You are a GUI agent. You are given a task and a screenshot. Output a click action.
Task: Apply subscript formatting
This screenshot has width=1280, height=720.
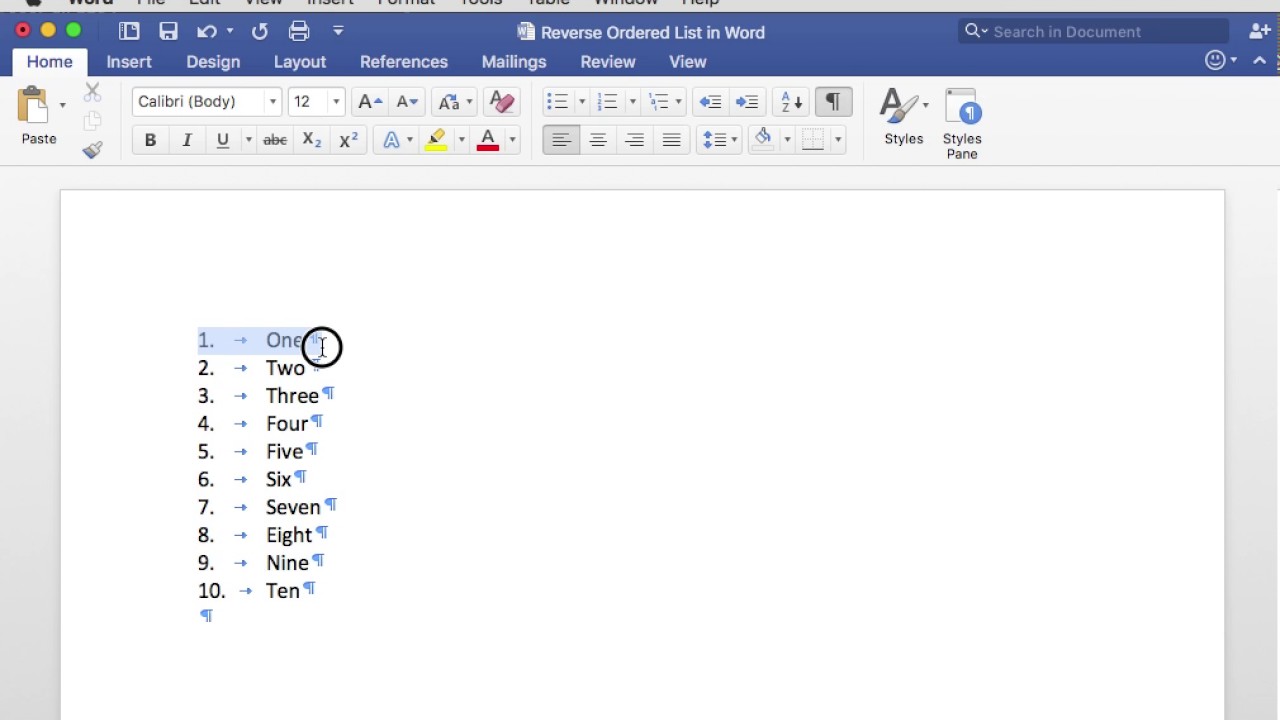click(x=312, y=141)
